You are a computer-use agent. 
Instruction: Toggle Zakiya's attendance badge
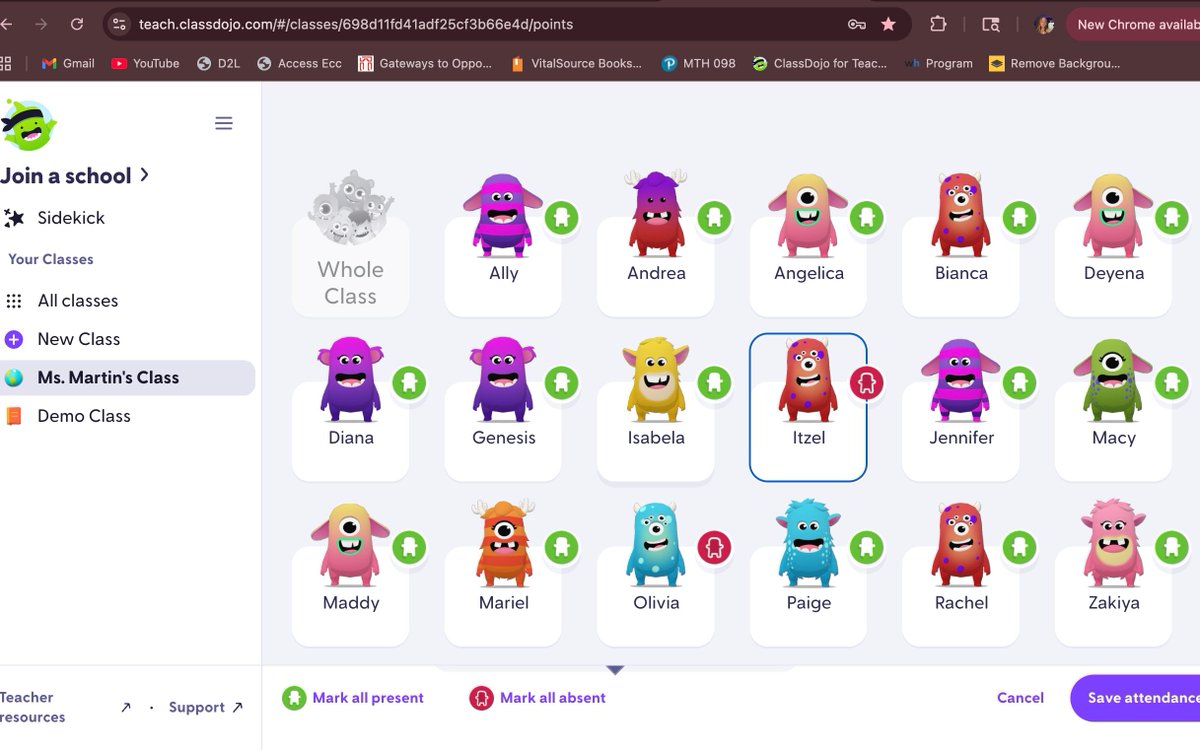(x=1172, y=548)
